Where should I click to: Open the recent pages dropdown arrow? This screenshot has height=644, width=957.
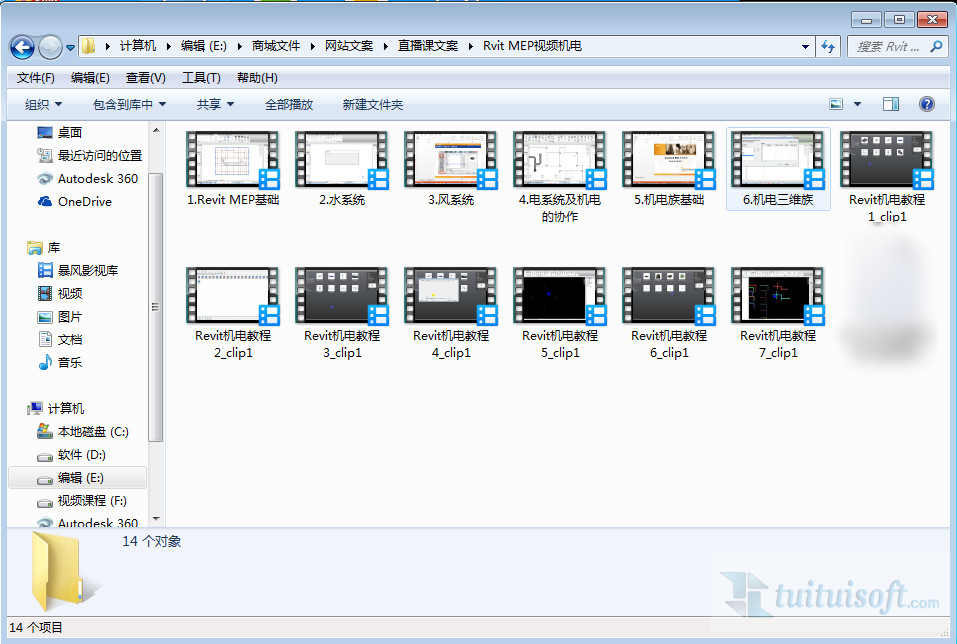(70, 47)
